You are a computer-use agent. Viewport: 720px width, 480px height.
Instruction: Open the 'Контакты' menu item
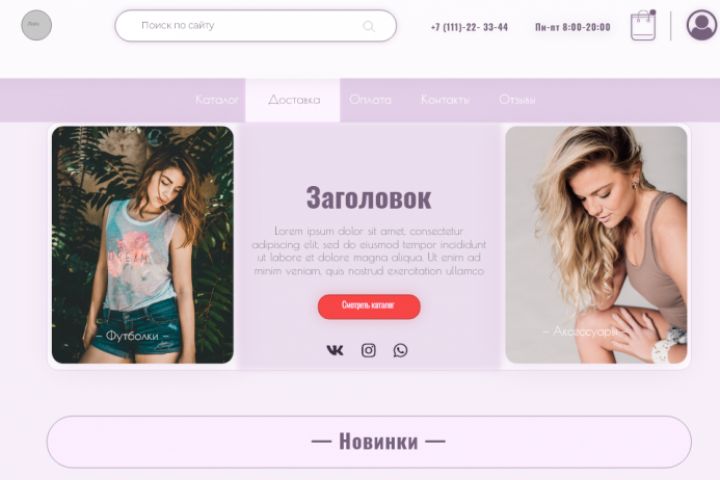[x=445, y=100]
